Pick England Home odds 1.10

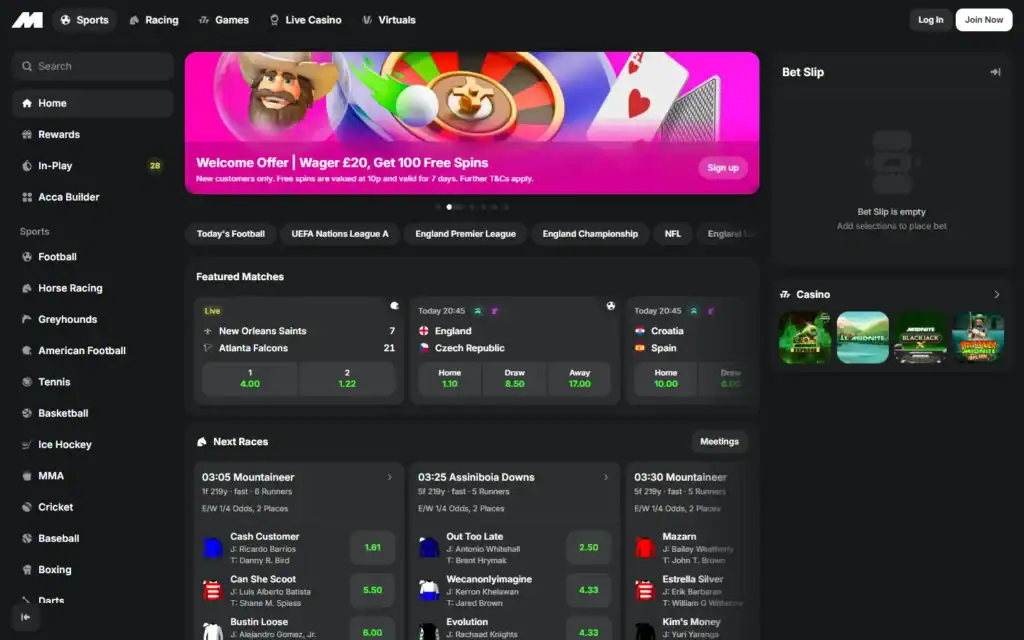[x=449, y=379]
